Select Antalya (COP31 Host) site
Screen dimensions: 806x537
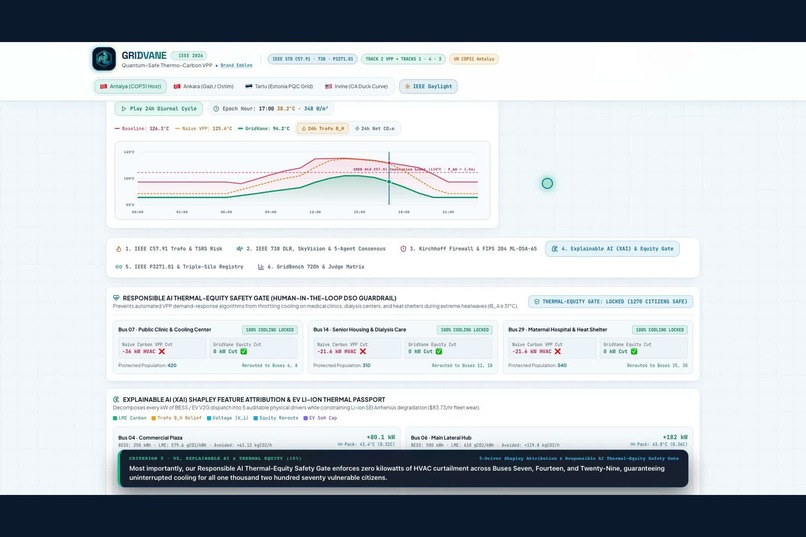131,86
